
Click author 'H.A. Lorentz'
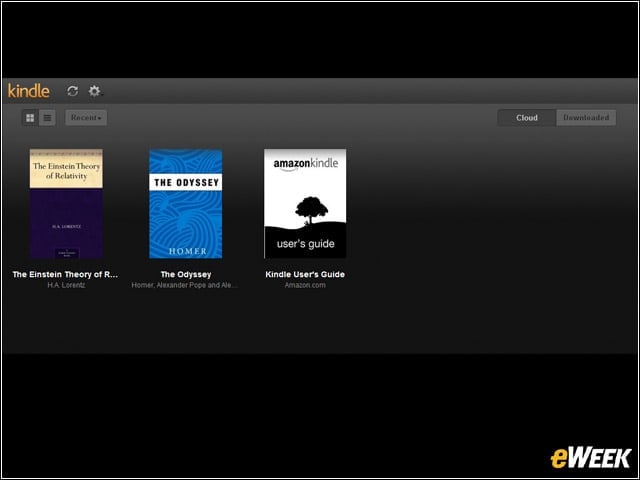coord(66,285)
